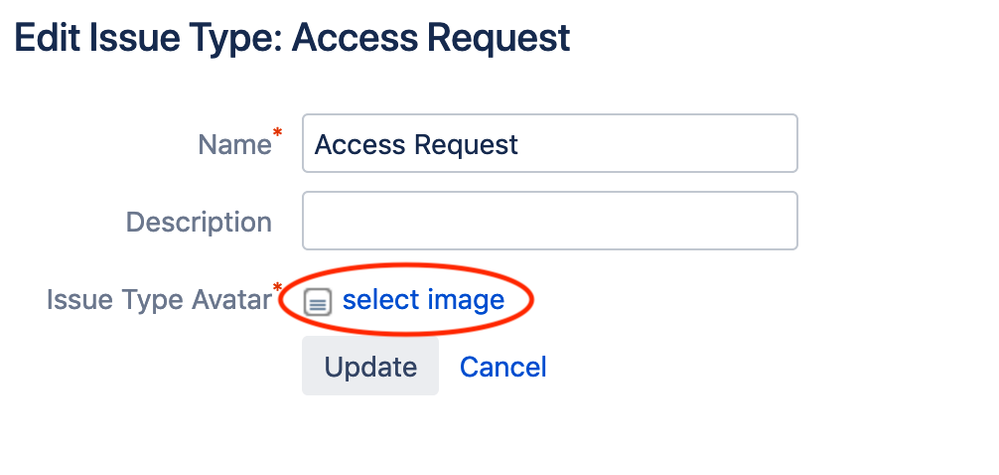Click the Edit Issue Type heading
Screen dimensions: 999x475
292,38
